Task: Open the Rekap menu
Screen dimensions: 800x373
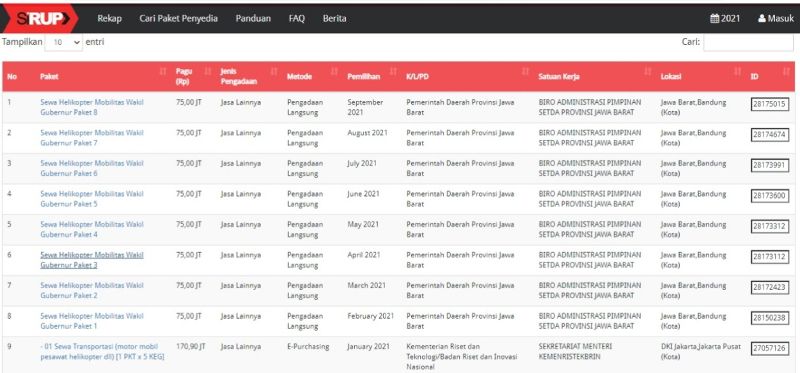Action: pos(110,18)
